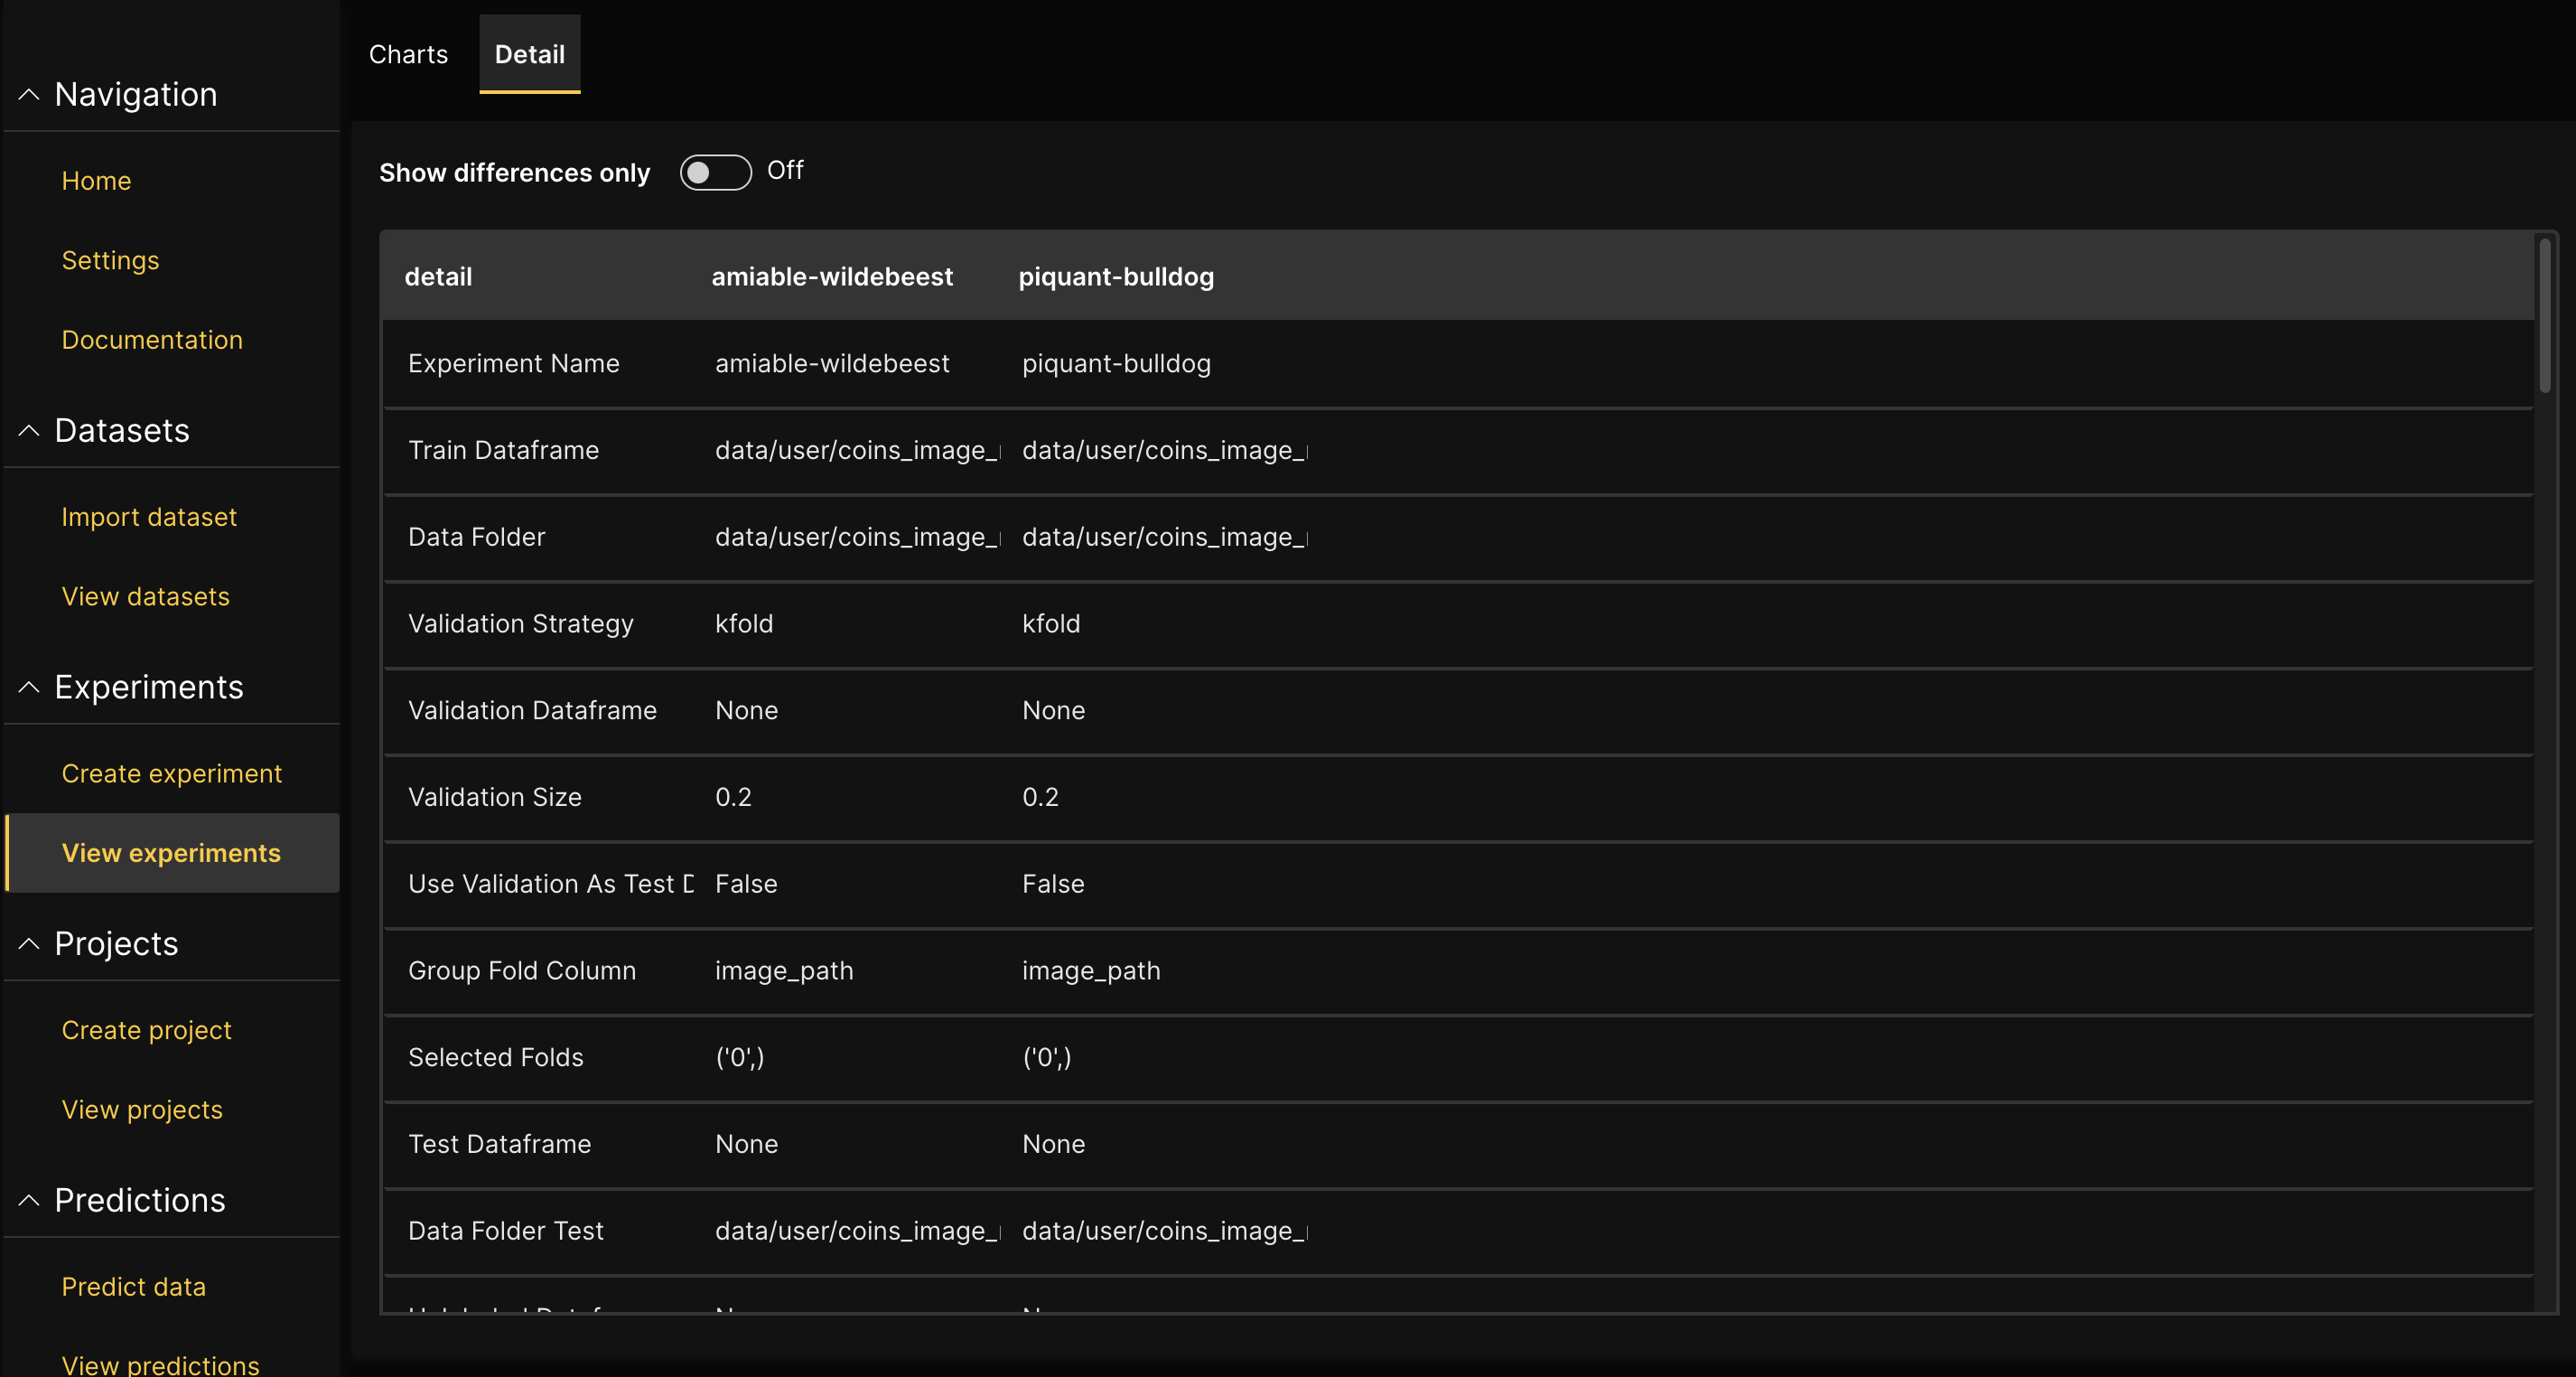The width and height of the screenshot is (2576, 1377).
Task: Collapse the Datasets section chevron
Action: point(29,431)
